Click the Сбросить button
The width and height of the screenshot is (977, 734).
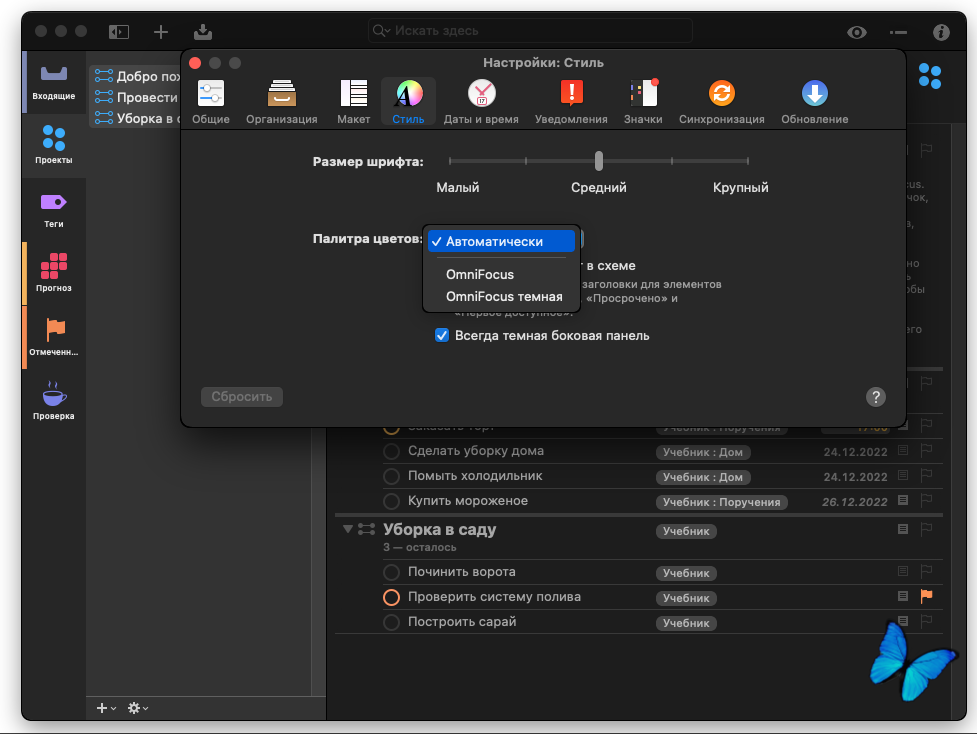[242, 397]
